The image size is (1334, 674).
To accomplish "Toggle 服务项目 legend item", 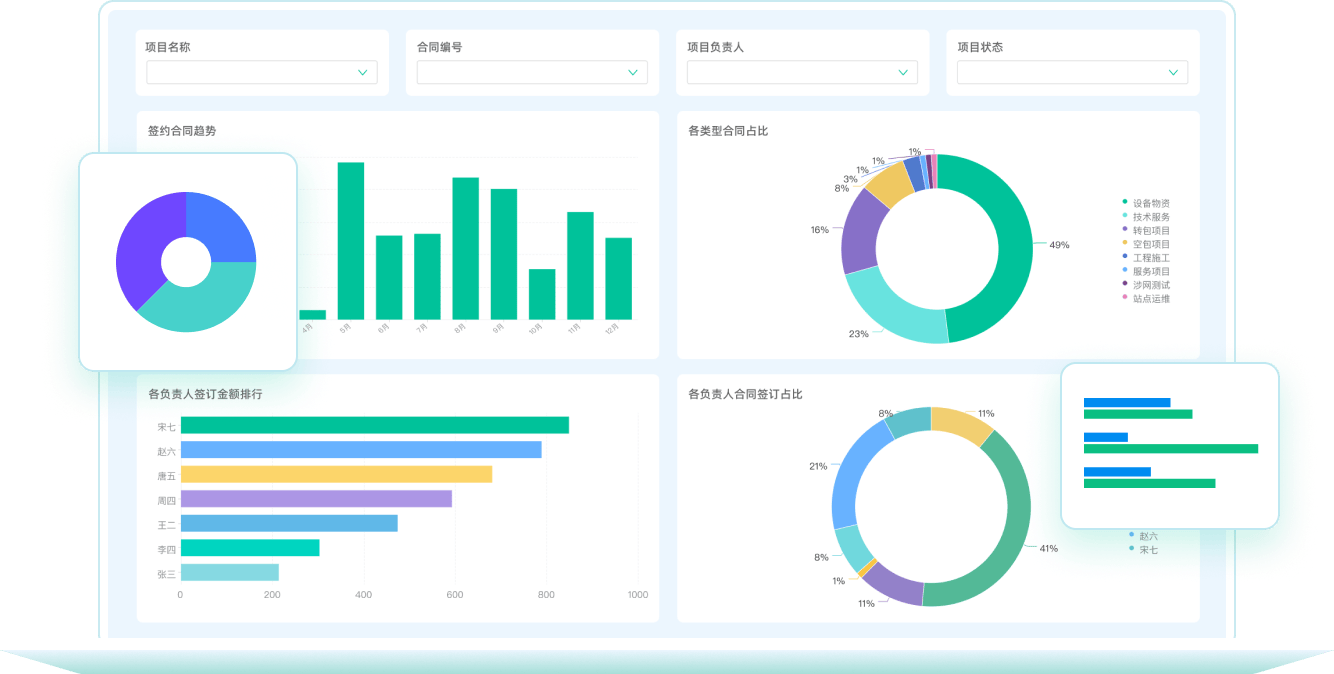I will point(1146,272).
